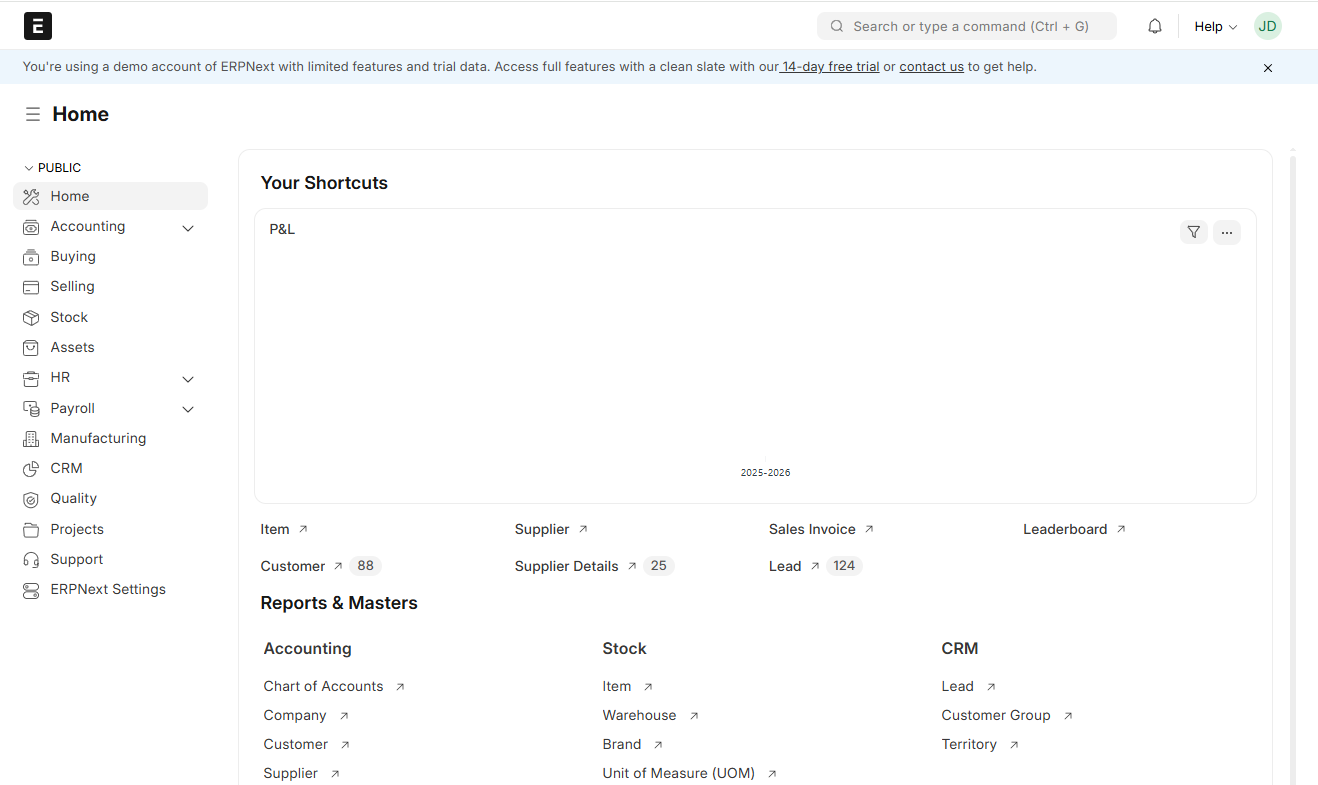
Task: Click the Quality shield icon
Action: coord(31,498)
